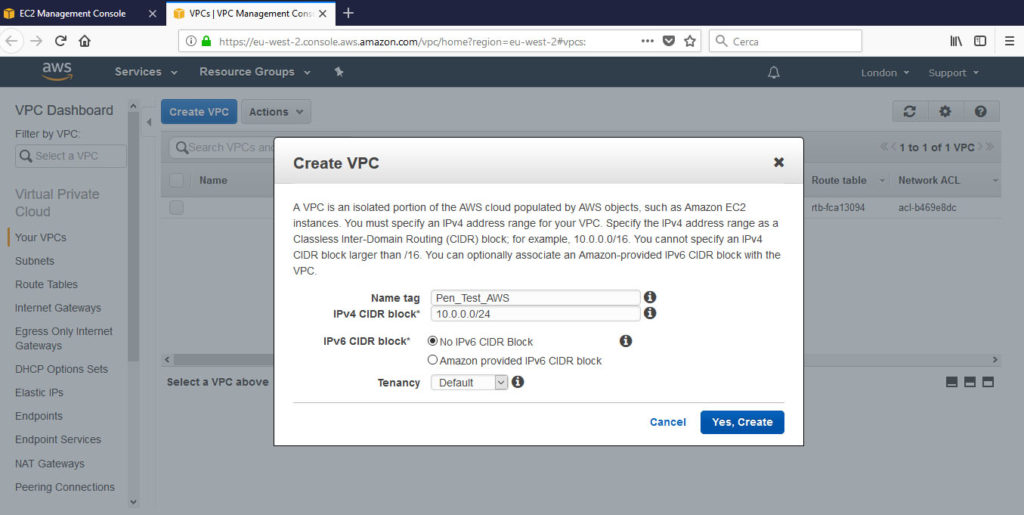Click the minimized bottom pane layout icon

pos(952,382)
